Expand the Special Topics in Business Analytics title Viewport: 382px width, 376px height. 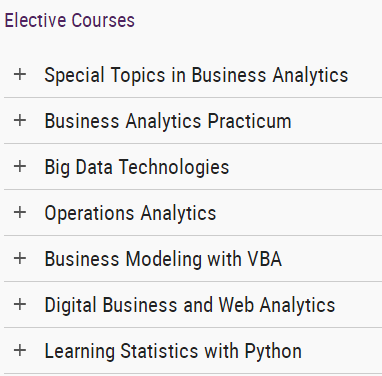click(196, 75)
